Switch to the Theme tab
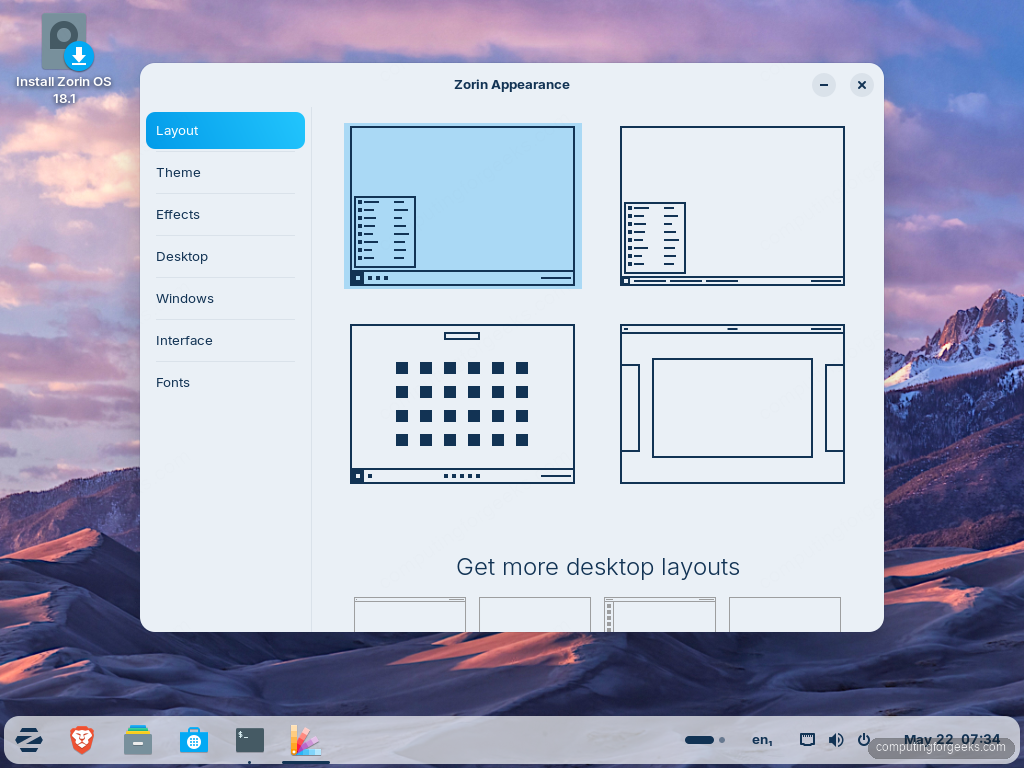The image size is (1024, 768). coord(225,172)
